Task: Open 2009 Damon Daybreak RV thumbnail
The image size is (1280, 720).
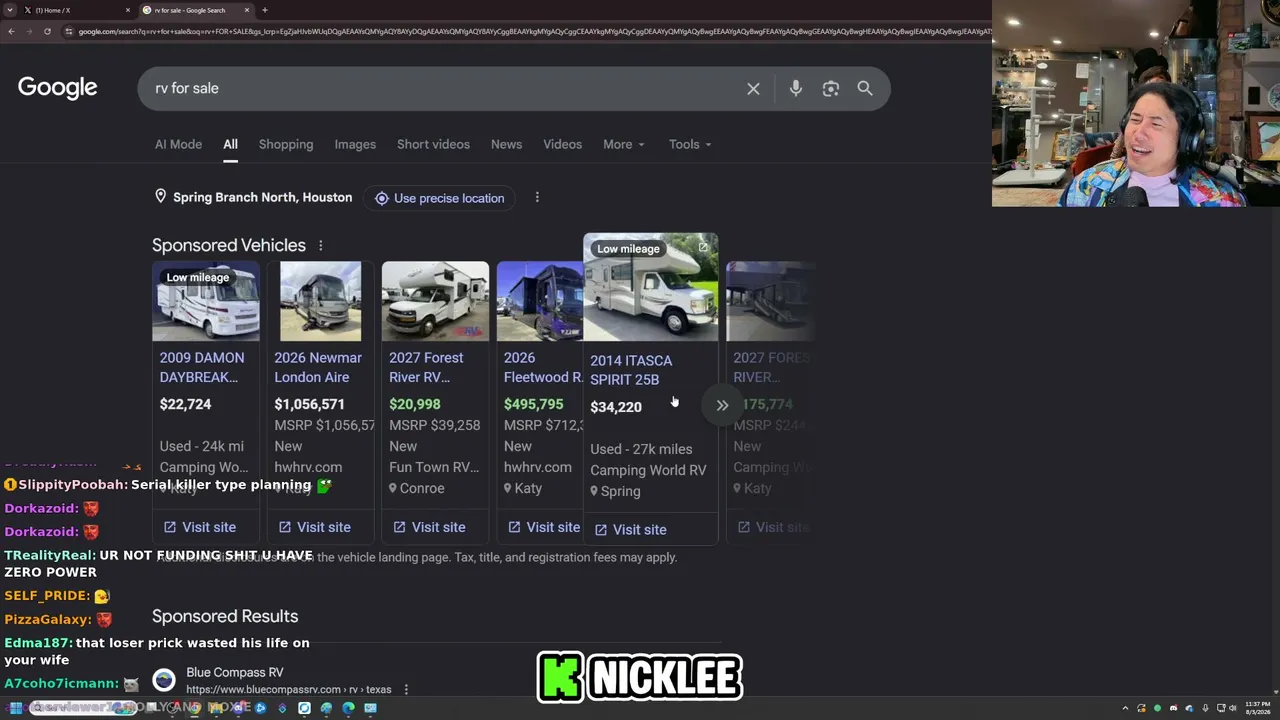Action: pyautogui.click(x=206, y=301)
